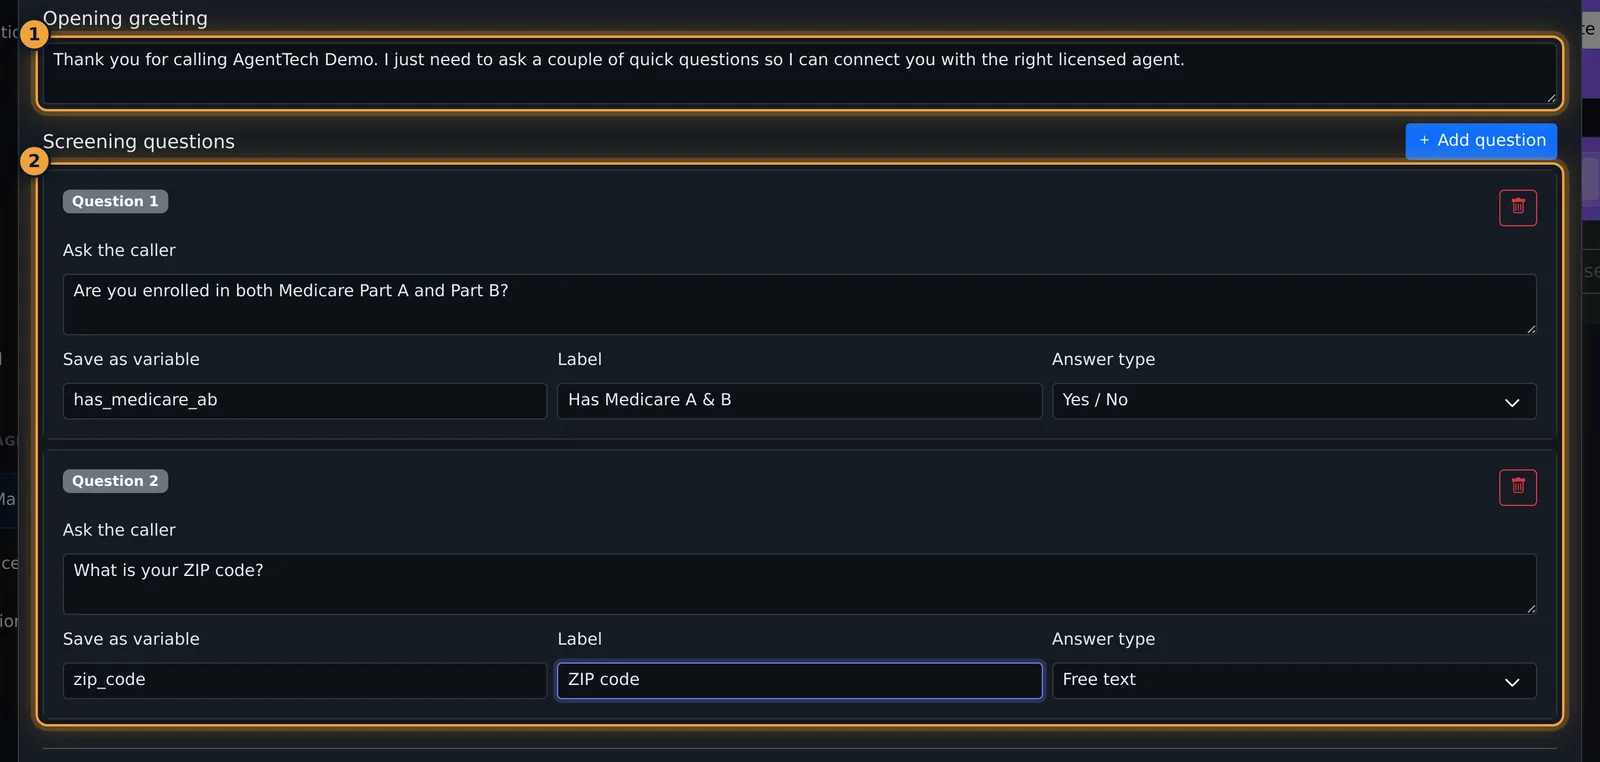Viewport: 1600px width, 762px height.
Task: Click the zip_code variable field
Action: 305,681
